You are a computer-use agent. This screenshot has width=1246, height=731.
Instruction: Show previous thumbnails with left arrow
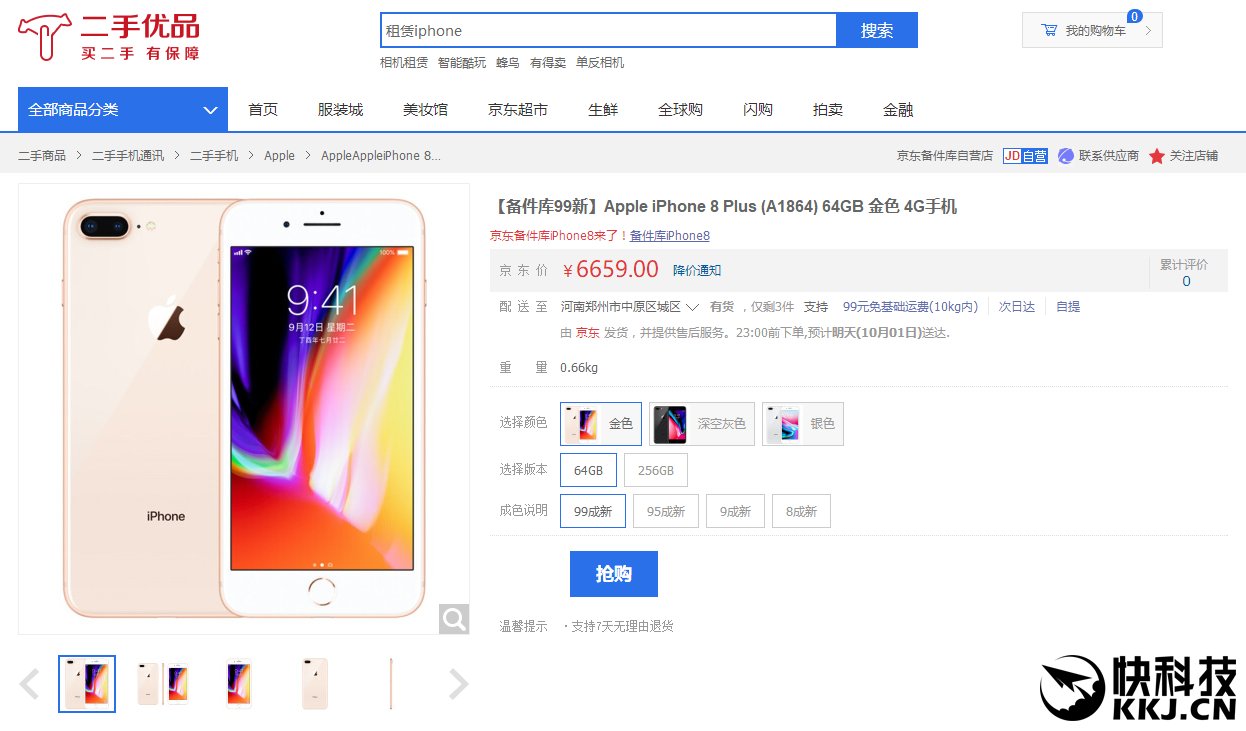coord(30,684)
